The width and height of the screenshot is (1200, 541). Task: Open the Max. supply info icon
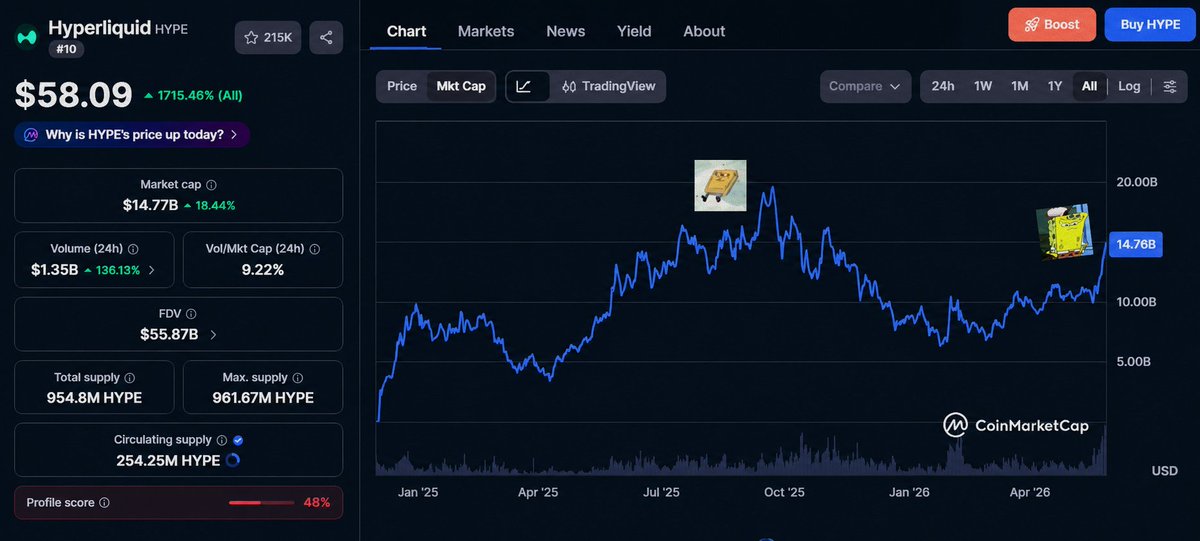[x=298, y=378]
